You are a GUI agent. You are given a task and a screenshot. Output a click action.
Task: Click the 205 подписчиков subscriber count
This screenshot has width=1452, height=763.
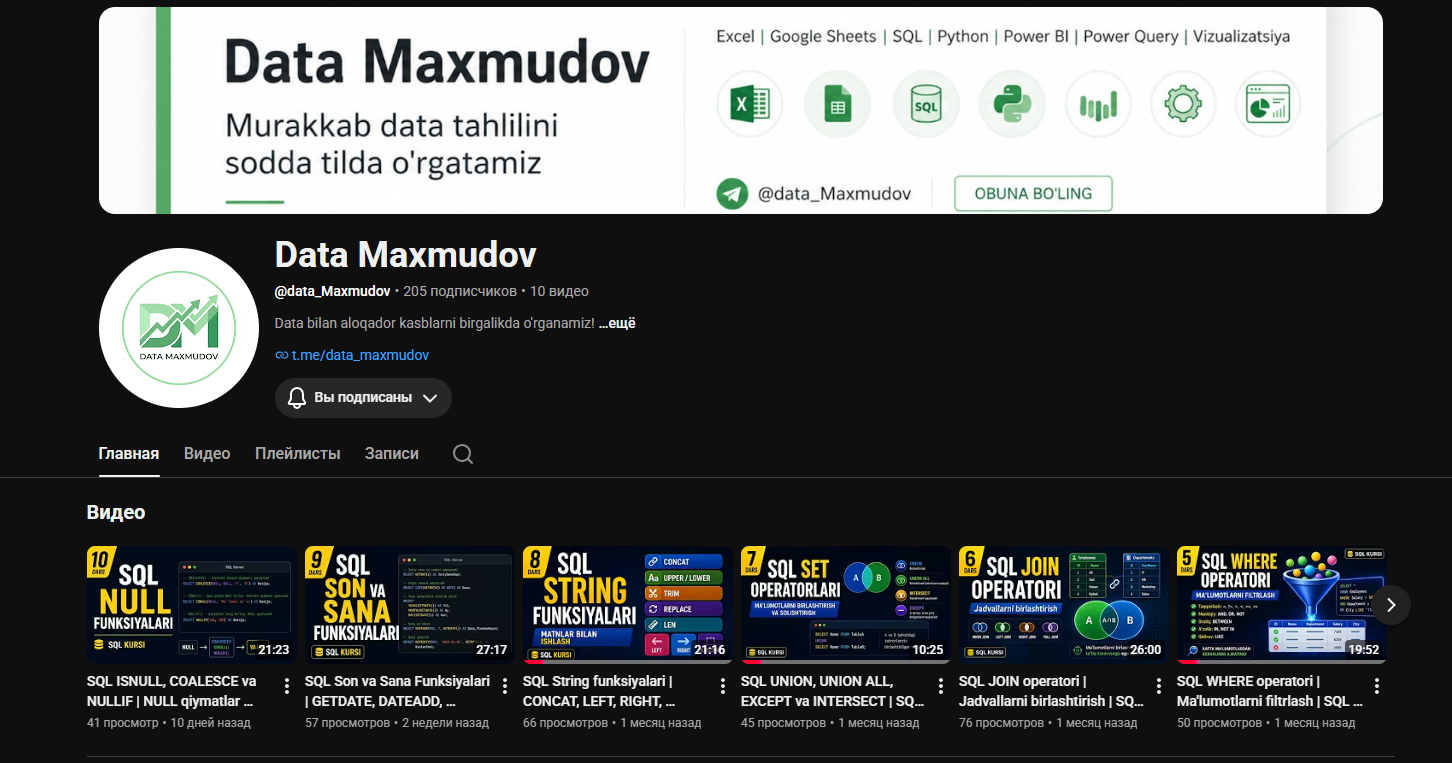(x=460, y=291)
